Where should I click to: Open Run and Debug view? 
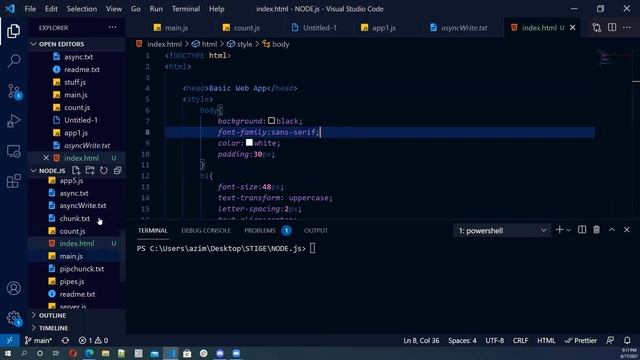coord(13,121)
